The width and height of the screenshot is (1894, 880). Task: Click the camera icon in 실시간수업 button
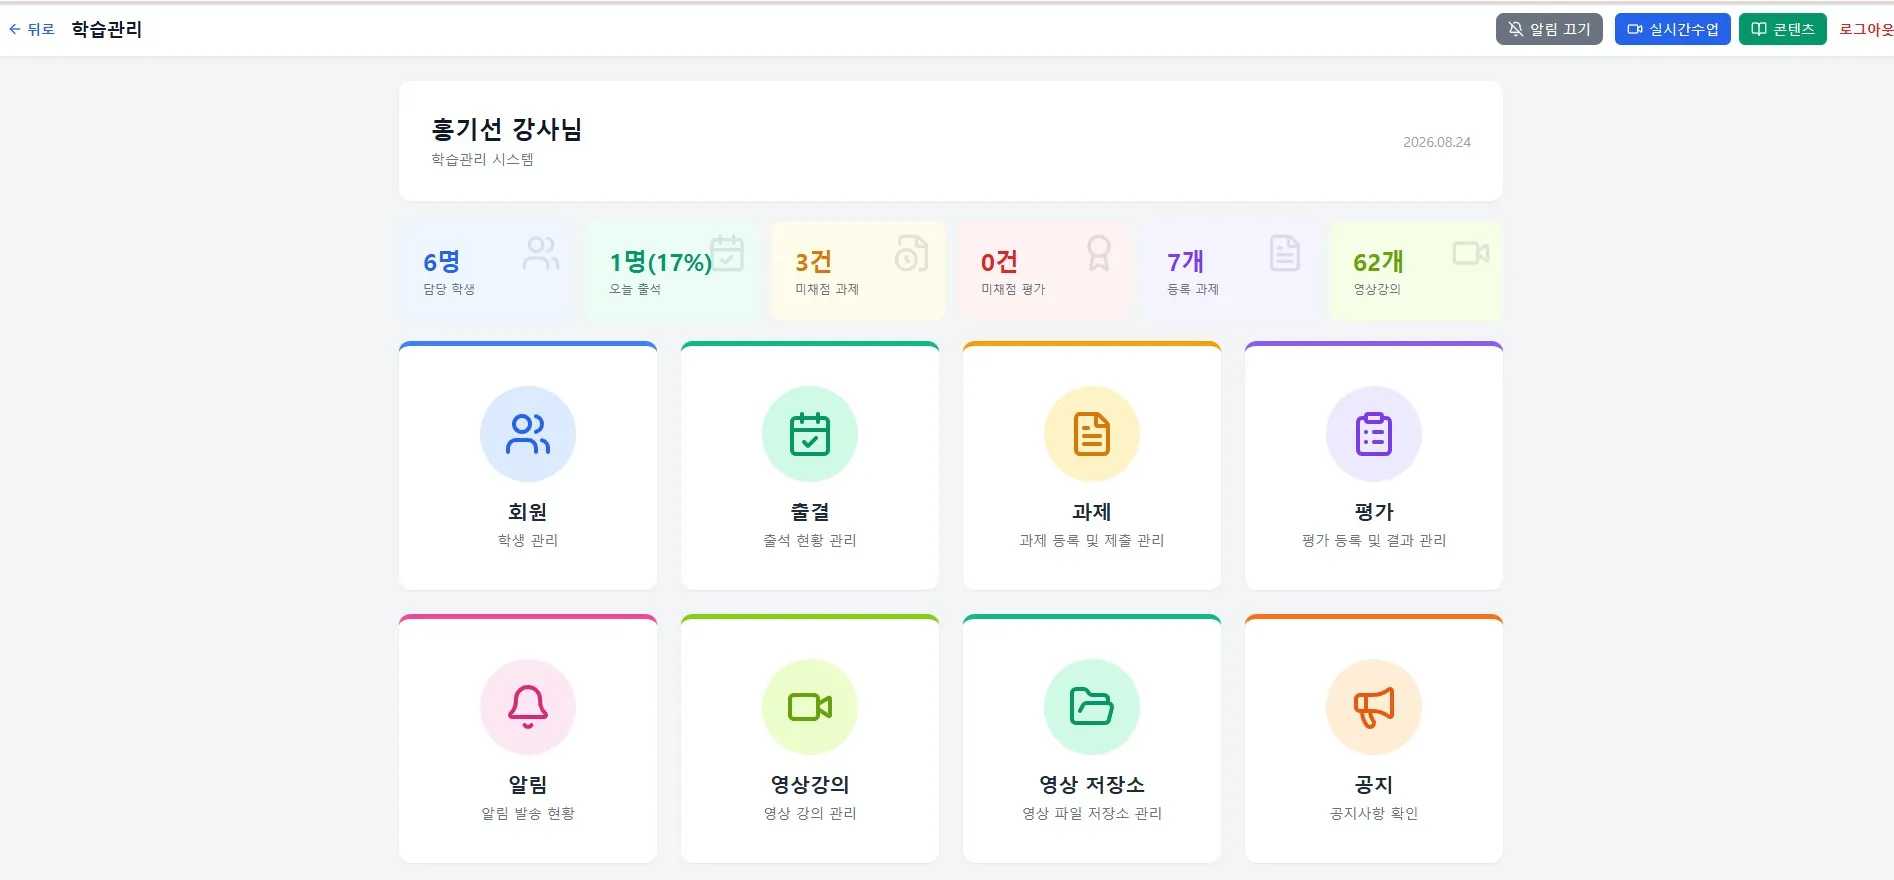pos(1635,29)
